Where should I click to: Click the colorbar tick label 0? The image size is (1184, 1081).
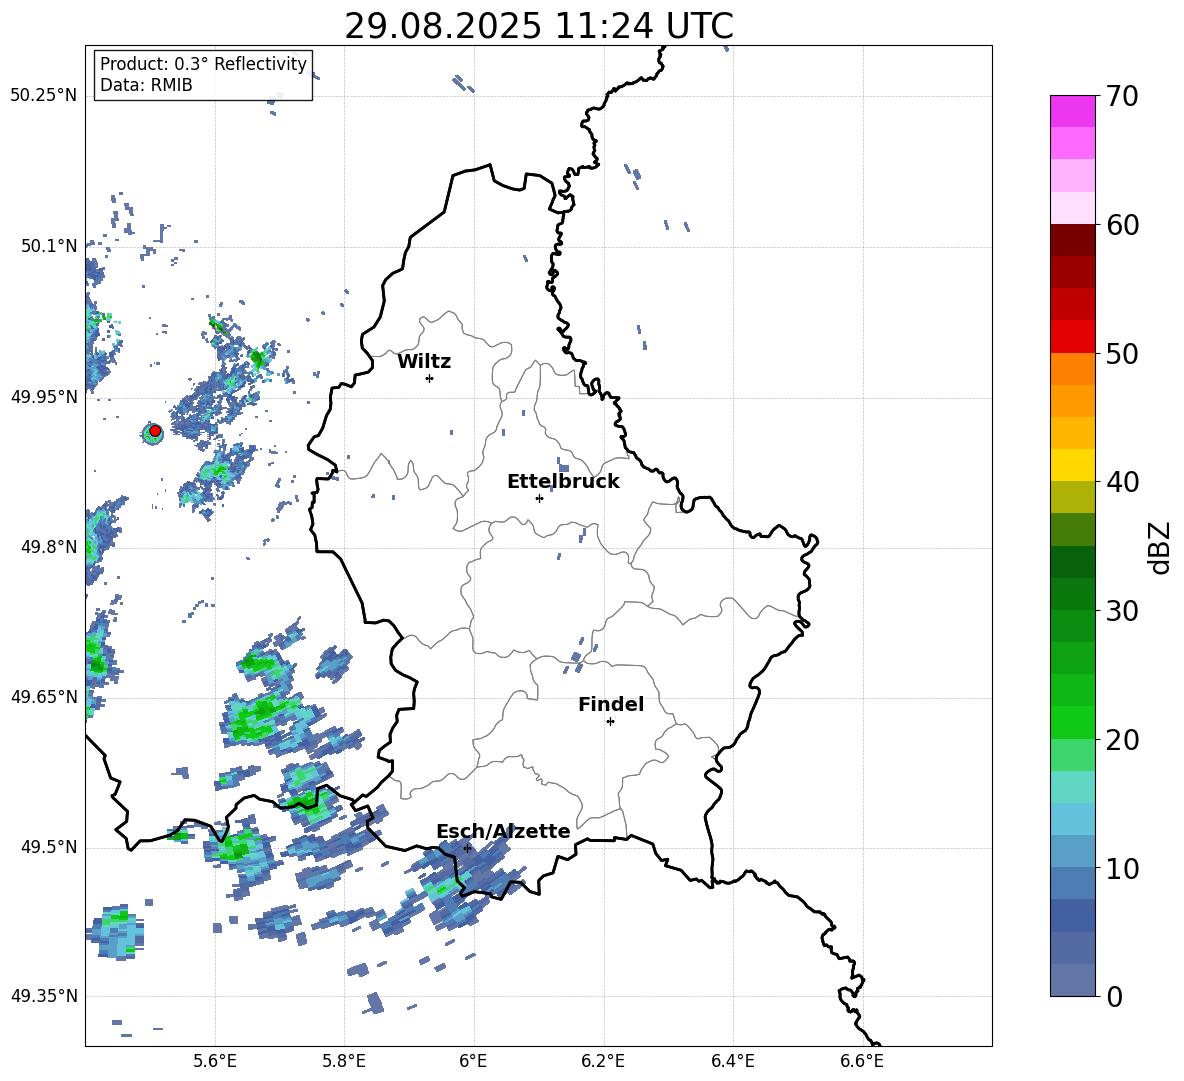point(1115,996)
